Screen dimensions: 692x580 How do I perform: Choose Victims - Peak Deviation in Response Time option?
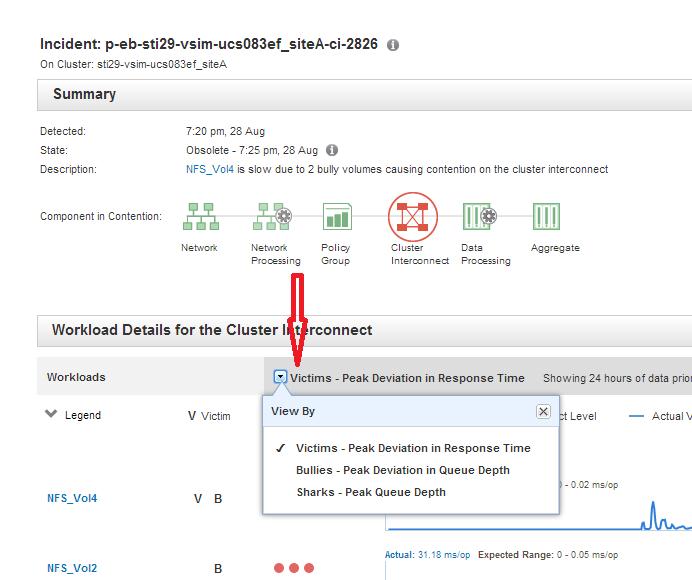(x=413, y=448)
